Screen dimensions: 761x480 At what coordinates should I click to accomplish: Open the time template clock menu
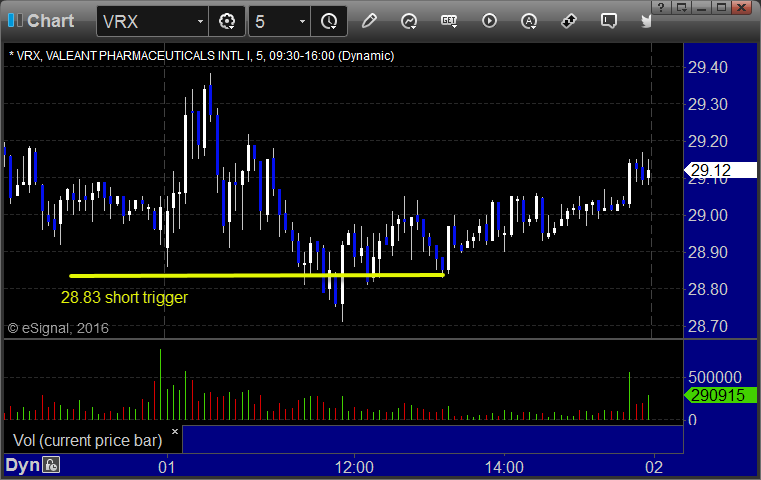(329, 21)
